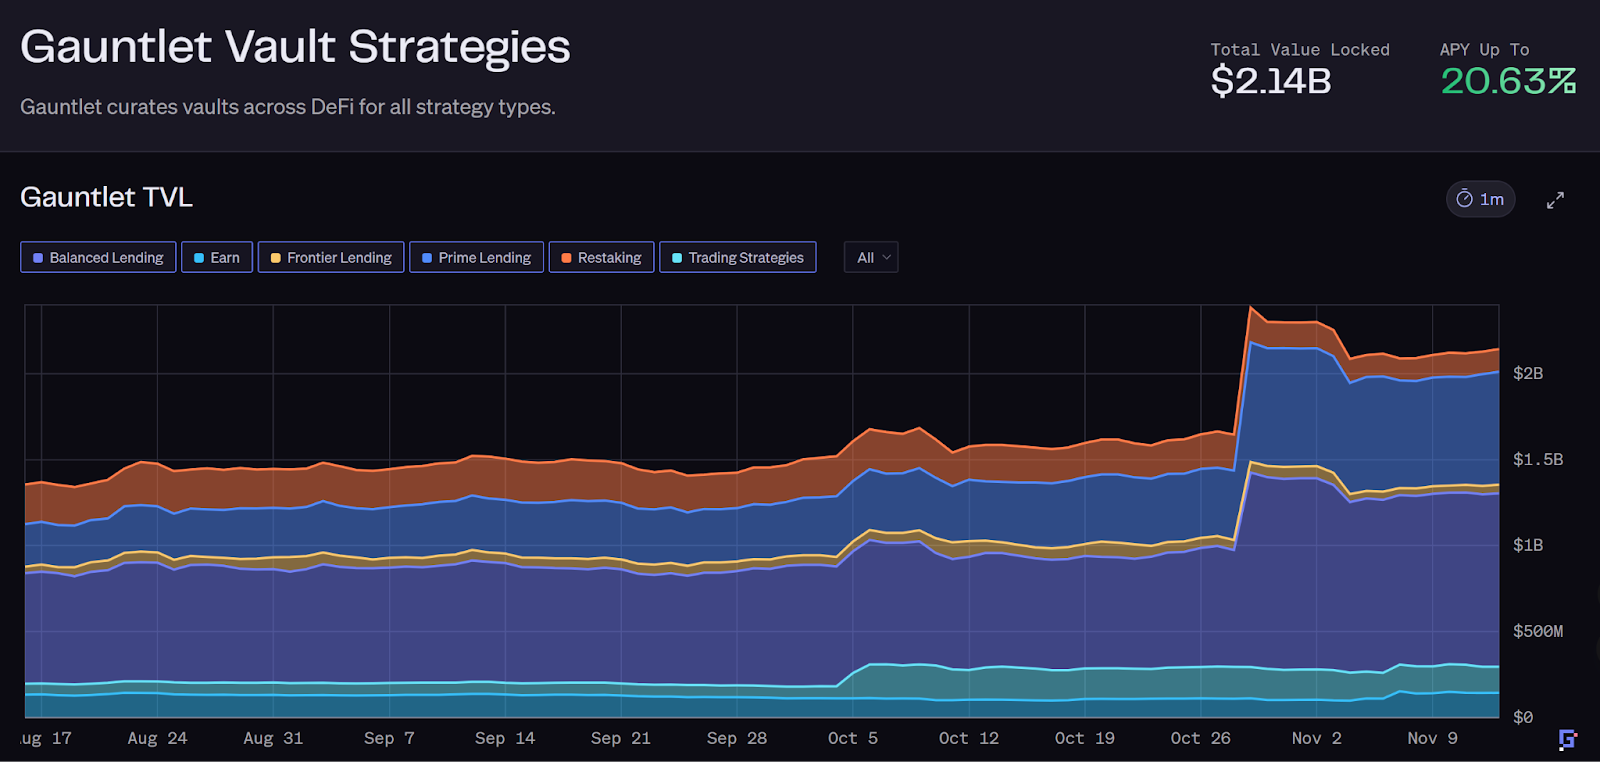1600x762 pixels.
Task: Disable the Restaking series
Action: 602,257
